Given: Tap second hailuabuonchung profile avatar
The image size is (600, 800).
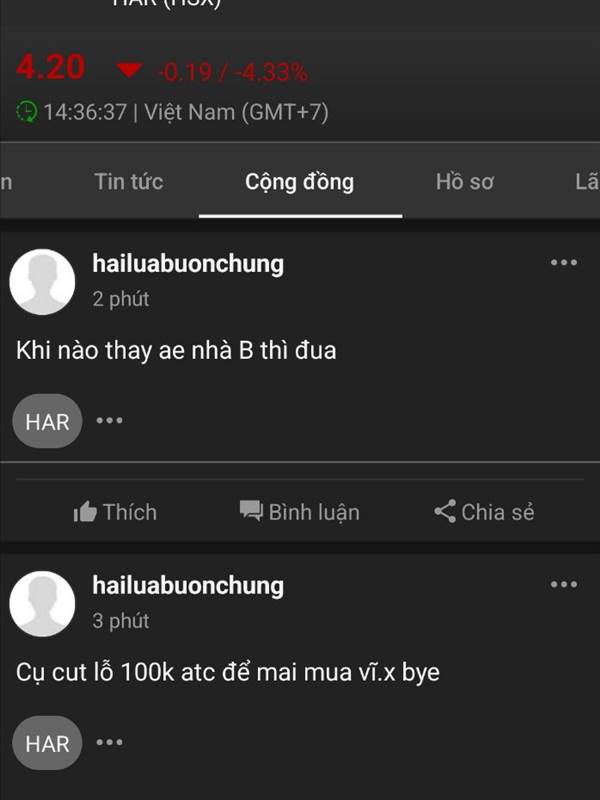Looking at the screenshot, I should point(42,604).
